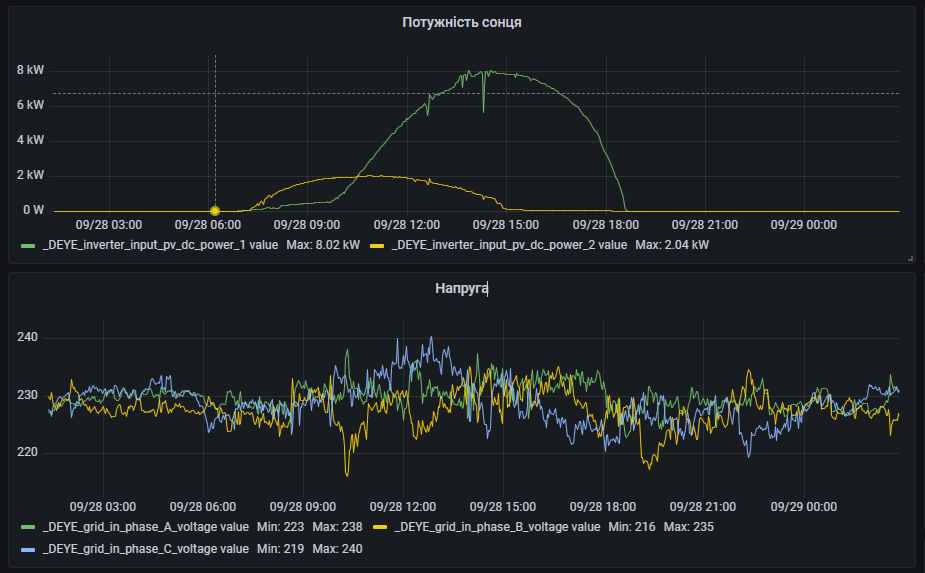The width and height of the screenshot is (925, 573).
Task: Click the "Max: 8.02 kW" legend value
Action: click(323, 244)
